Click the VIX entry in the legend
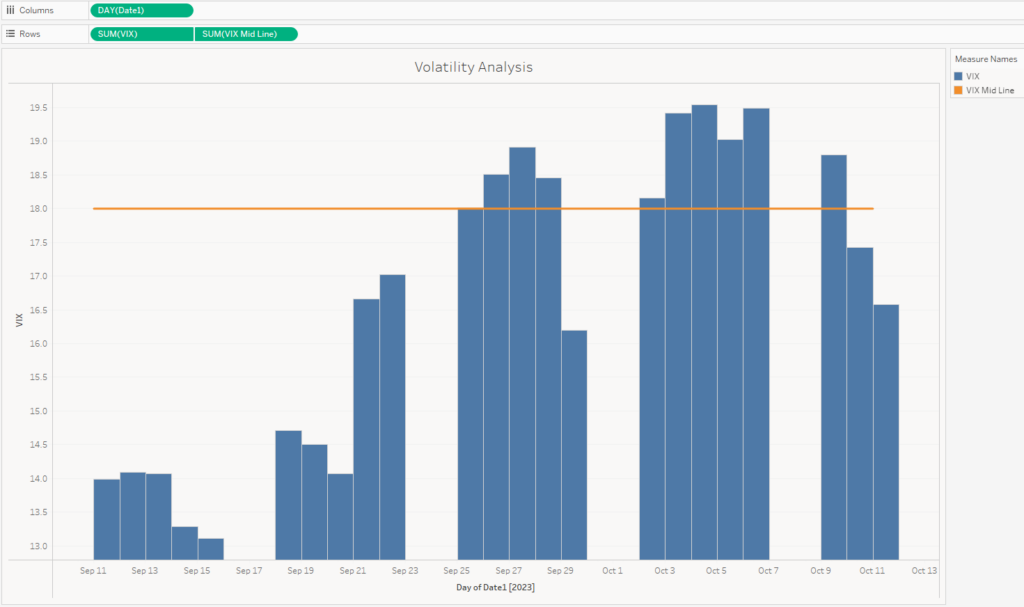Screen dimensions: 1024x607 (x=972, y=75)
